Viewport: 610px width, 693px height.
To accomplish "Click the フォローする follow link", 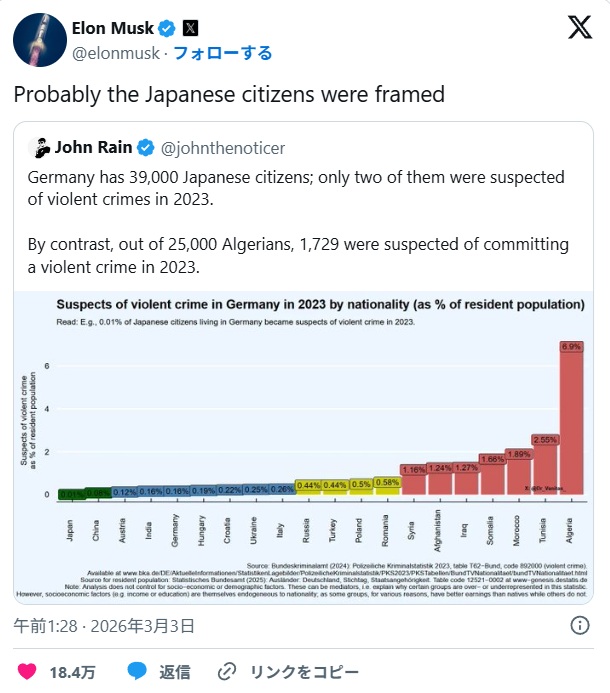I will 223,53.
